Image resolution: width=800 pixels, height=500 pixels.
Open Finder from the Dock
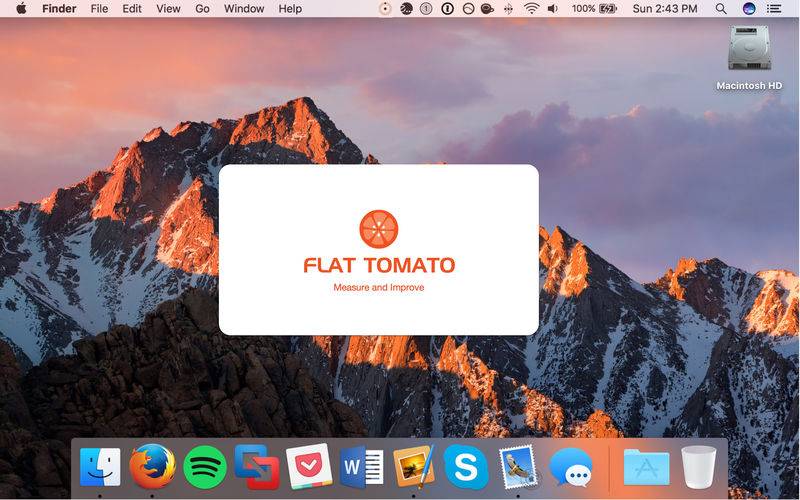(100, 467)
